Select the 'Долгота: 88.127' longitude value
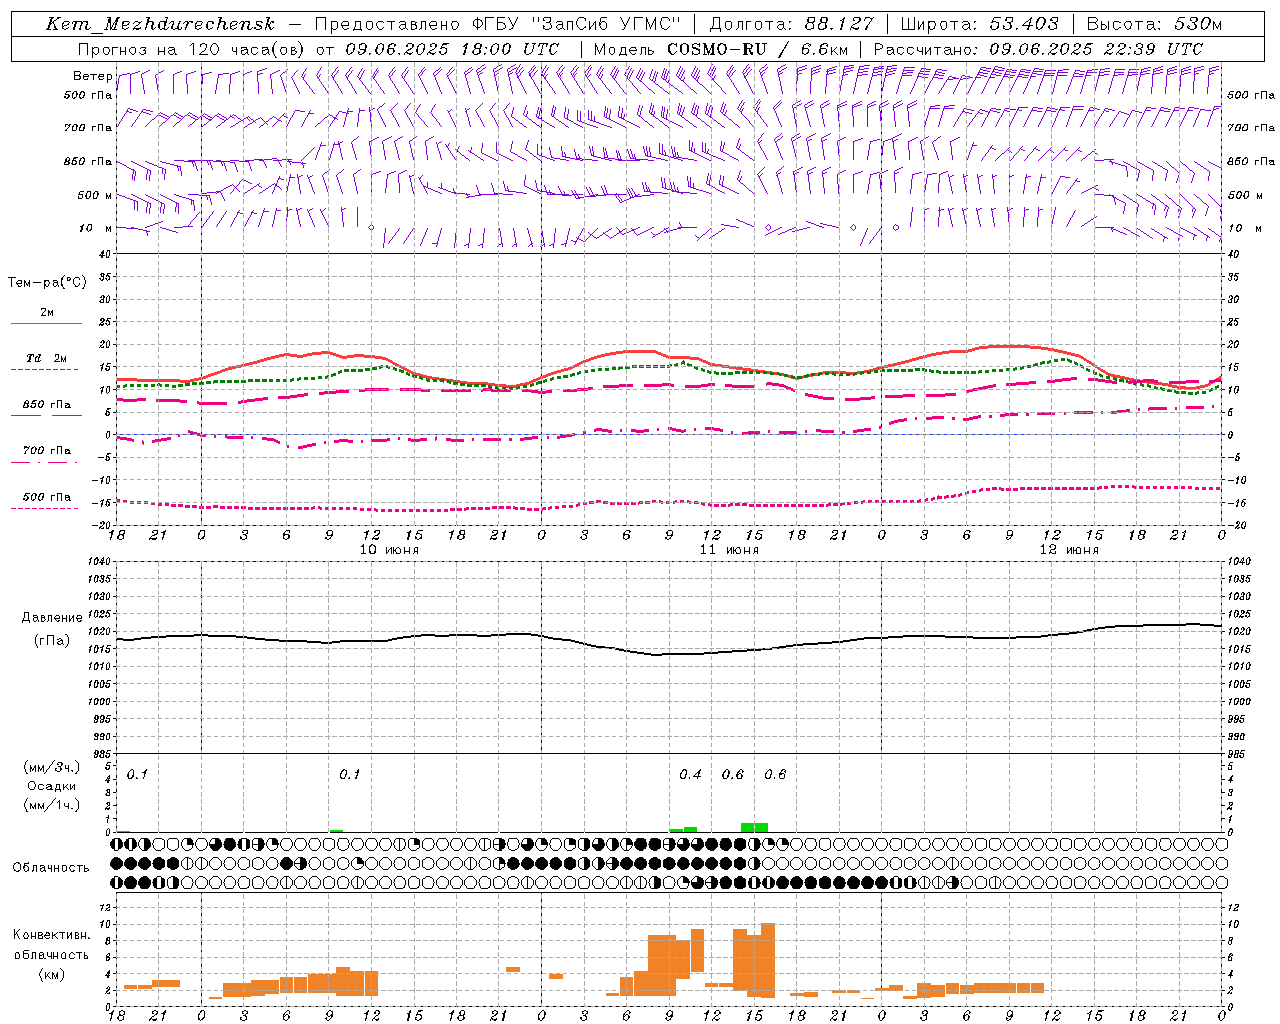Viewport: 1280px width, 1024px height. 791,24
